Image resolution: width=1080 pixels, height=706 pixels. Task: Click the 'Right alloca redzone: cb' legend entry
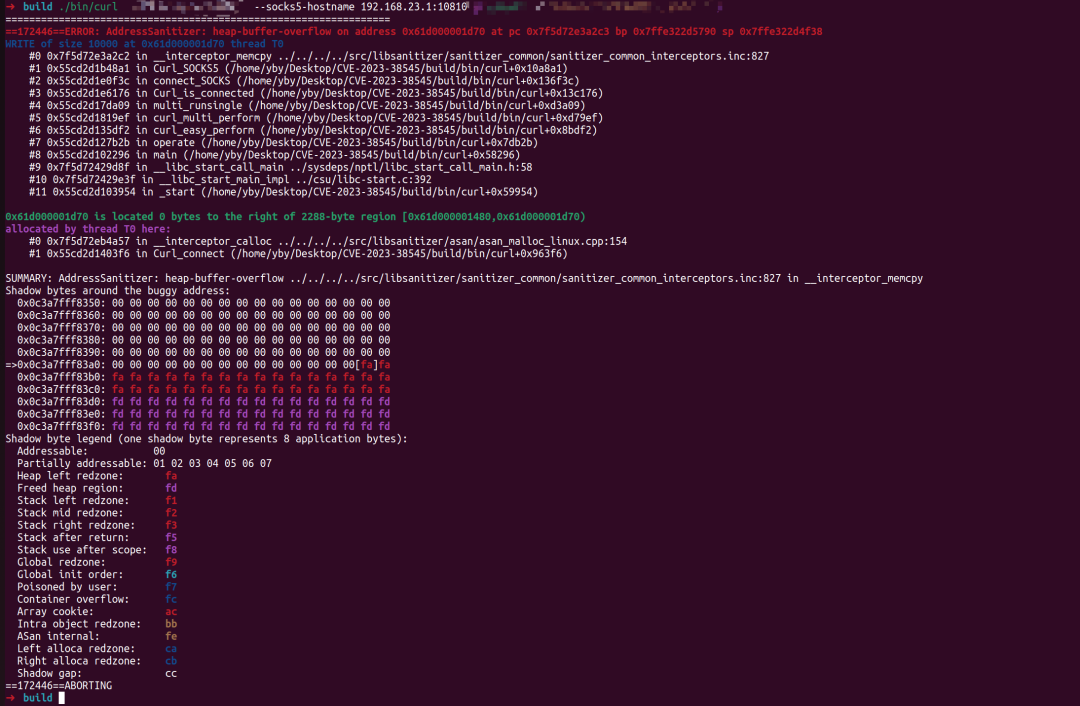tap(96, 662)
